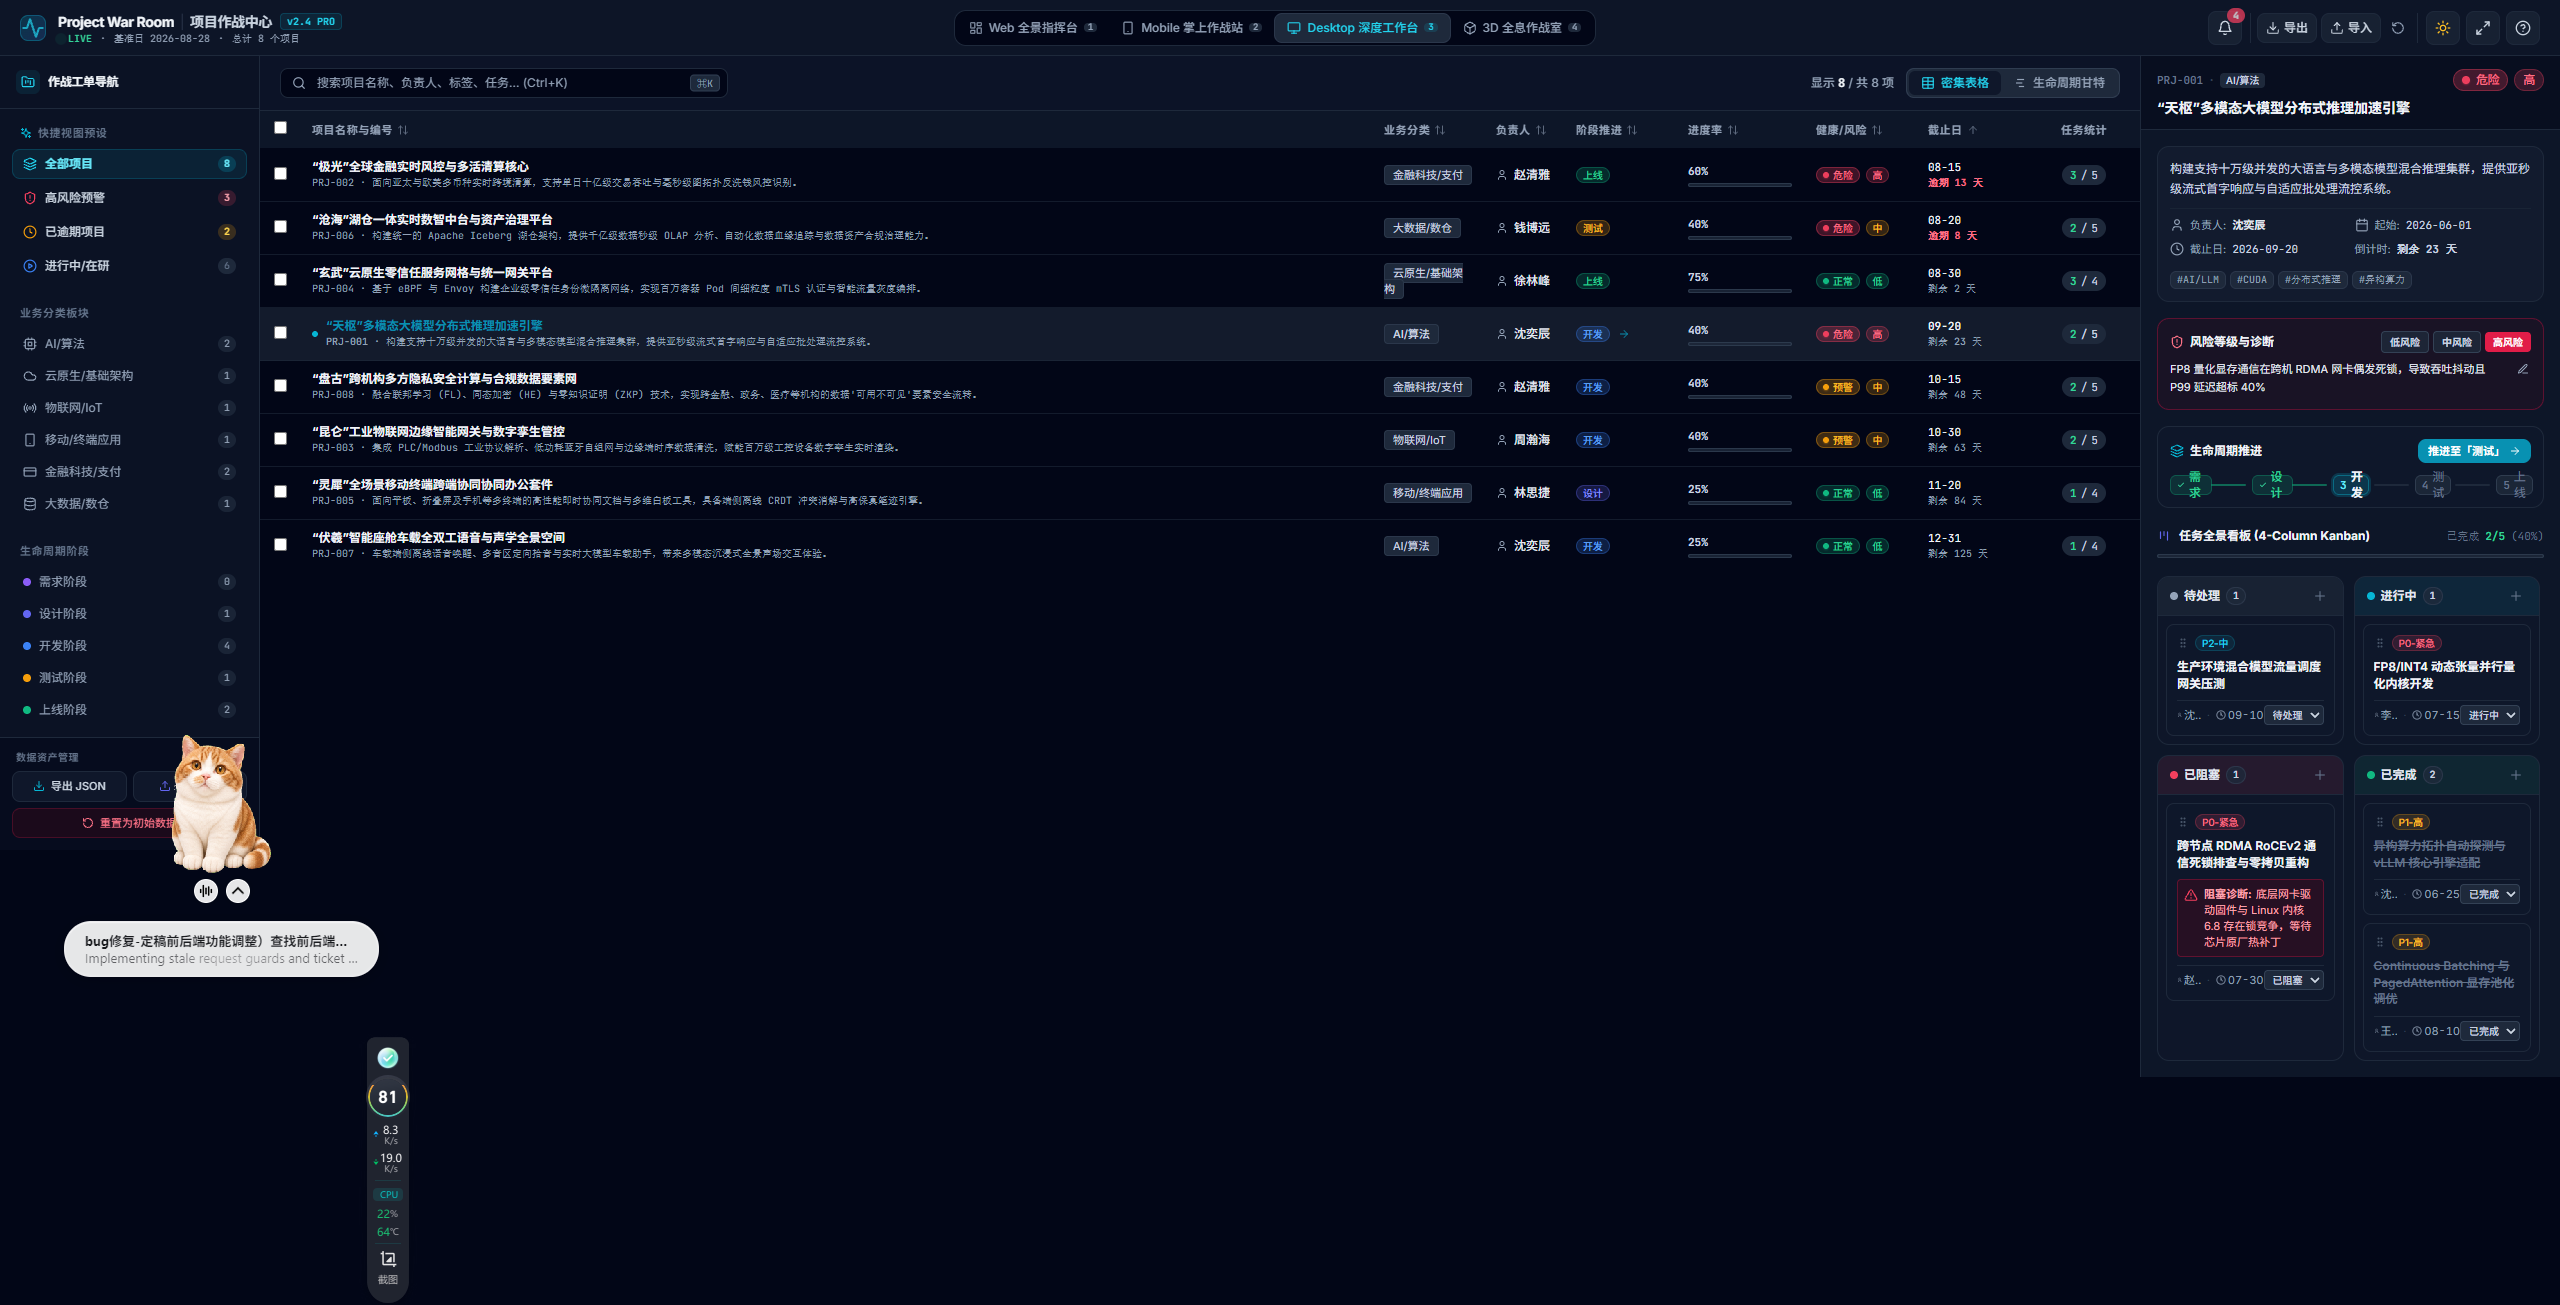Open 已阻塞 status dropdown on 07-30 card
The width and height of the screenshot is (2560, 1305).
point(2294,980)
